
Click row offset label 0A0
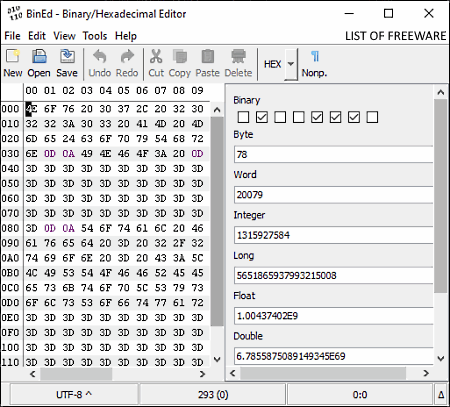point(10,258)
